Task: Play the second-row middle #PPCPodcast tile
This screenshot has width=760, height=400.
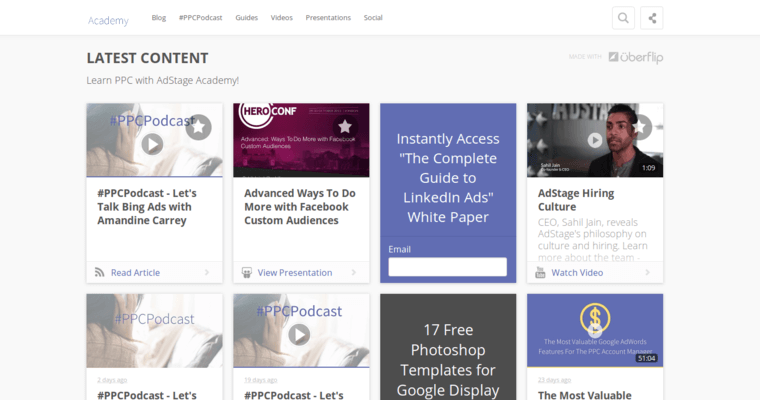Action: tap(299, 334)
